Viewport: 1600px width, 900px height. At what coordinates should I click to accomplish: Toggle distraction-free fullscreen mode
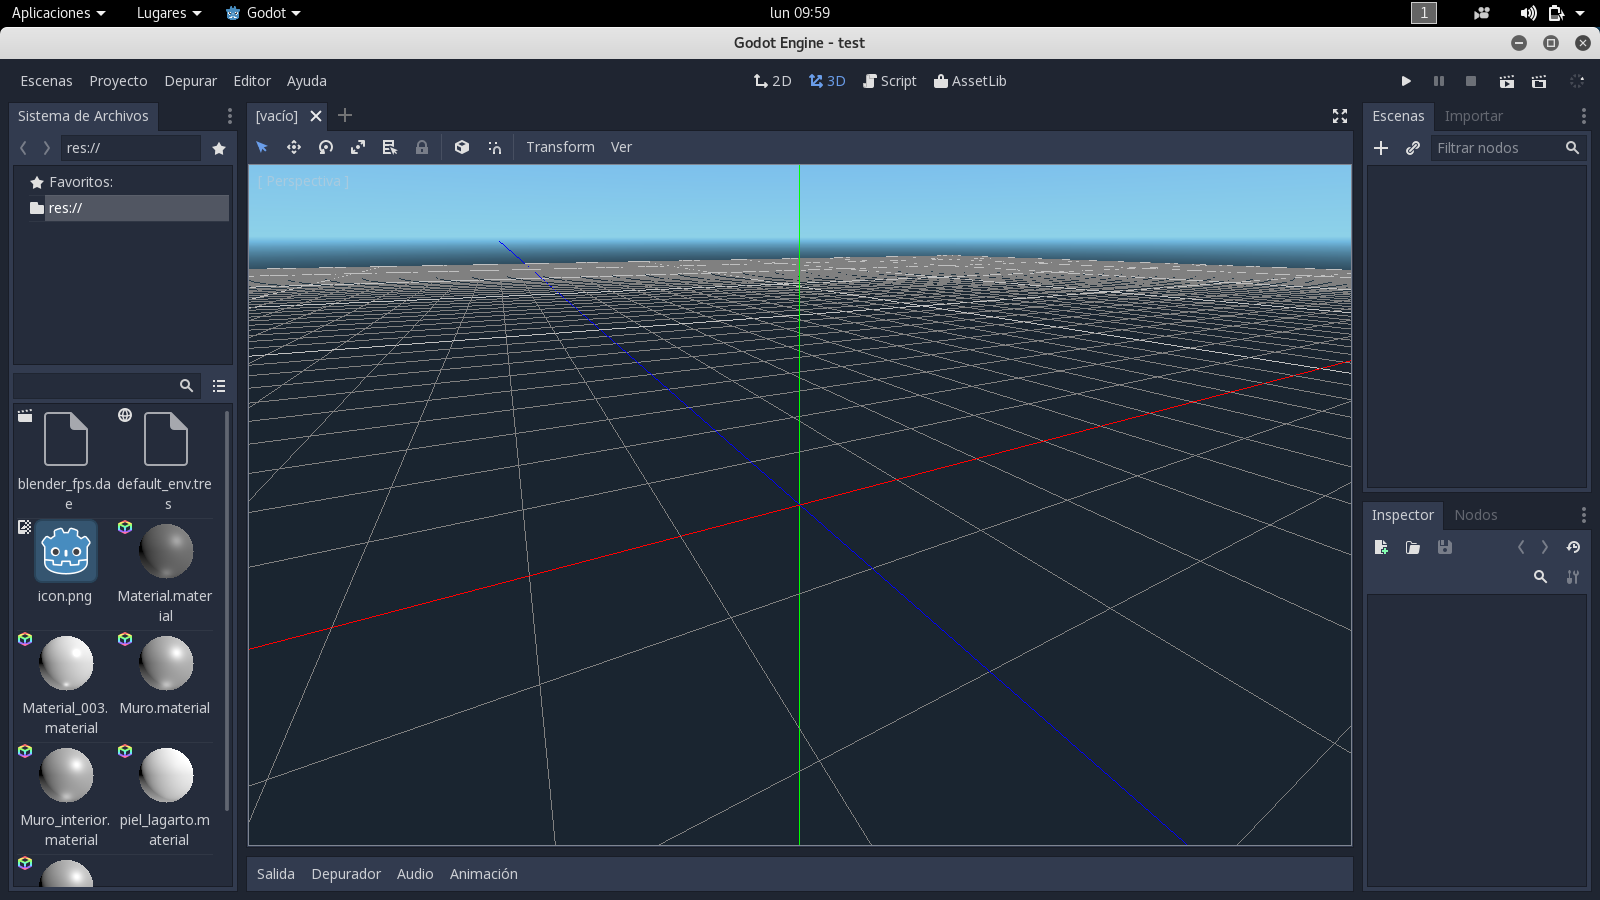pos(1340,116)
